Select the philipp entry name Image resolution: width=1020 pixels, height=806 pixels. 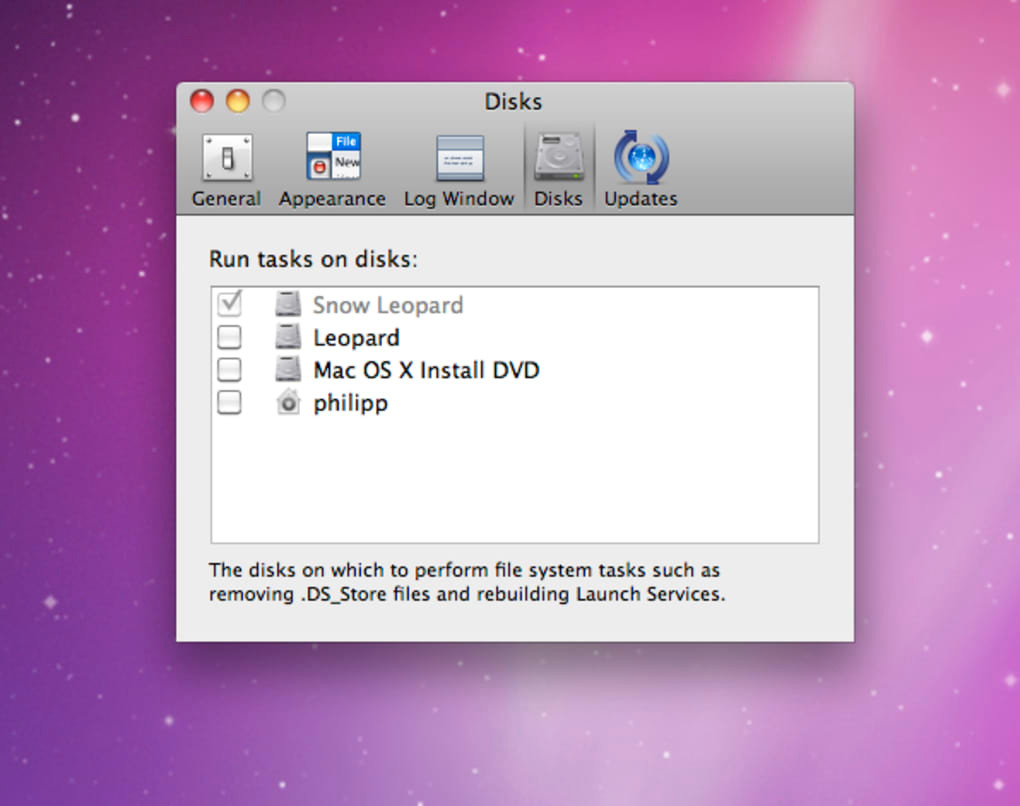point(351,403)
